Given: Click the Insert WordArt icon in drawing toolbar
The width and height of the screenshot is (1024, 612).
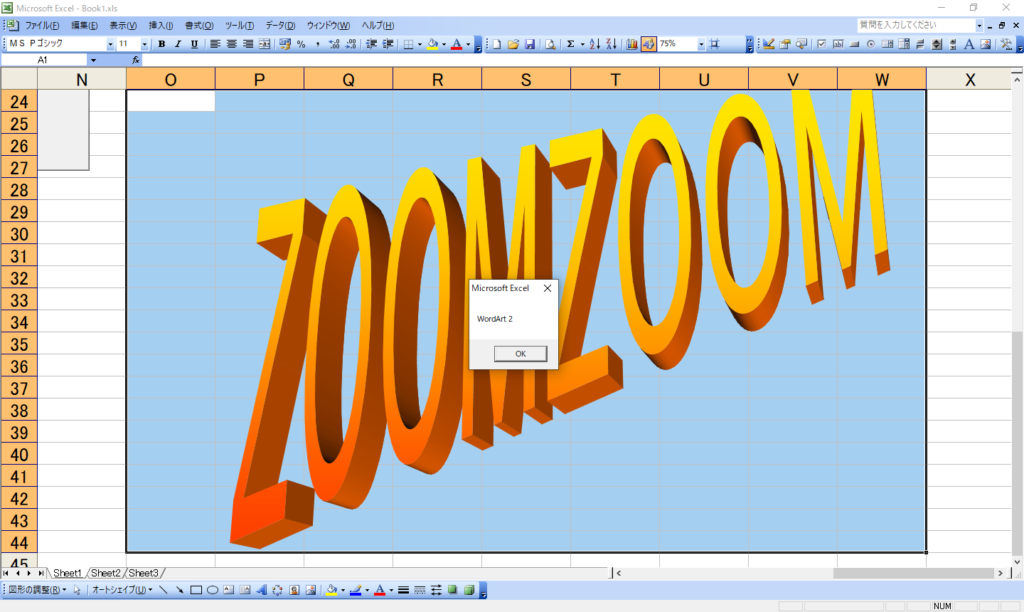Looking at the screenshot, I should pyautogui.click(x=262, y=590).
